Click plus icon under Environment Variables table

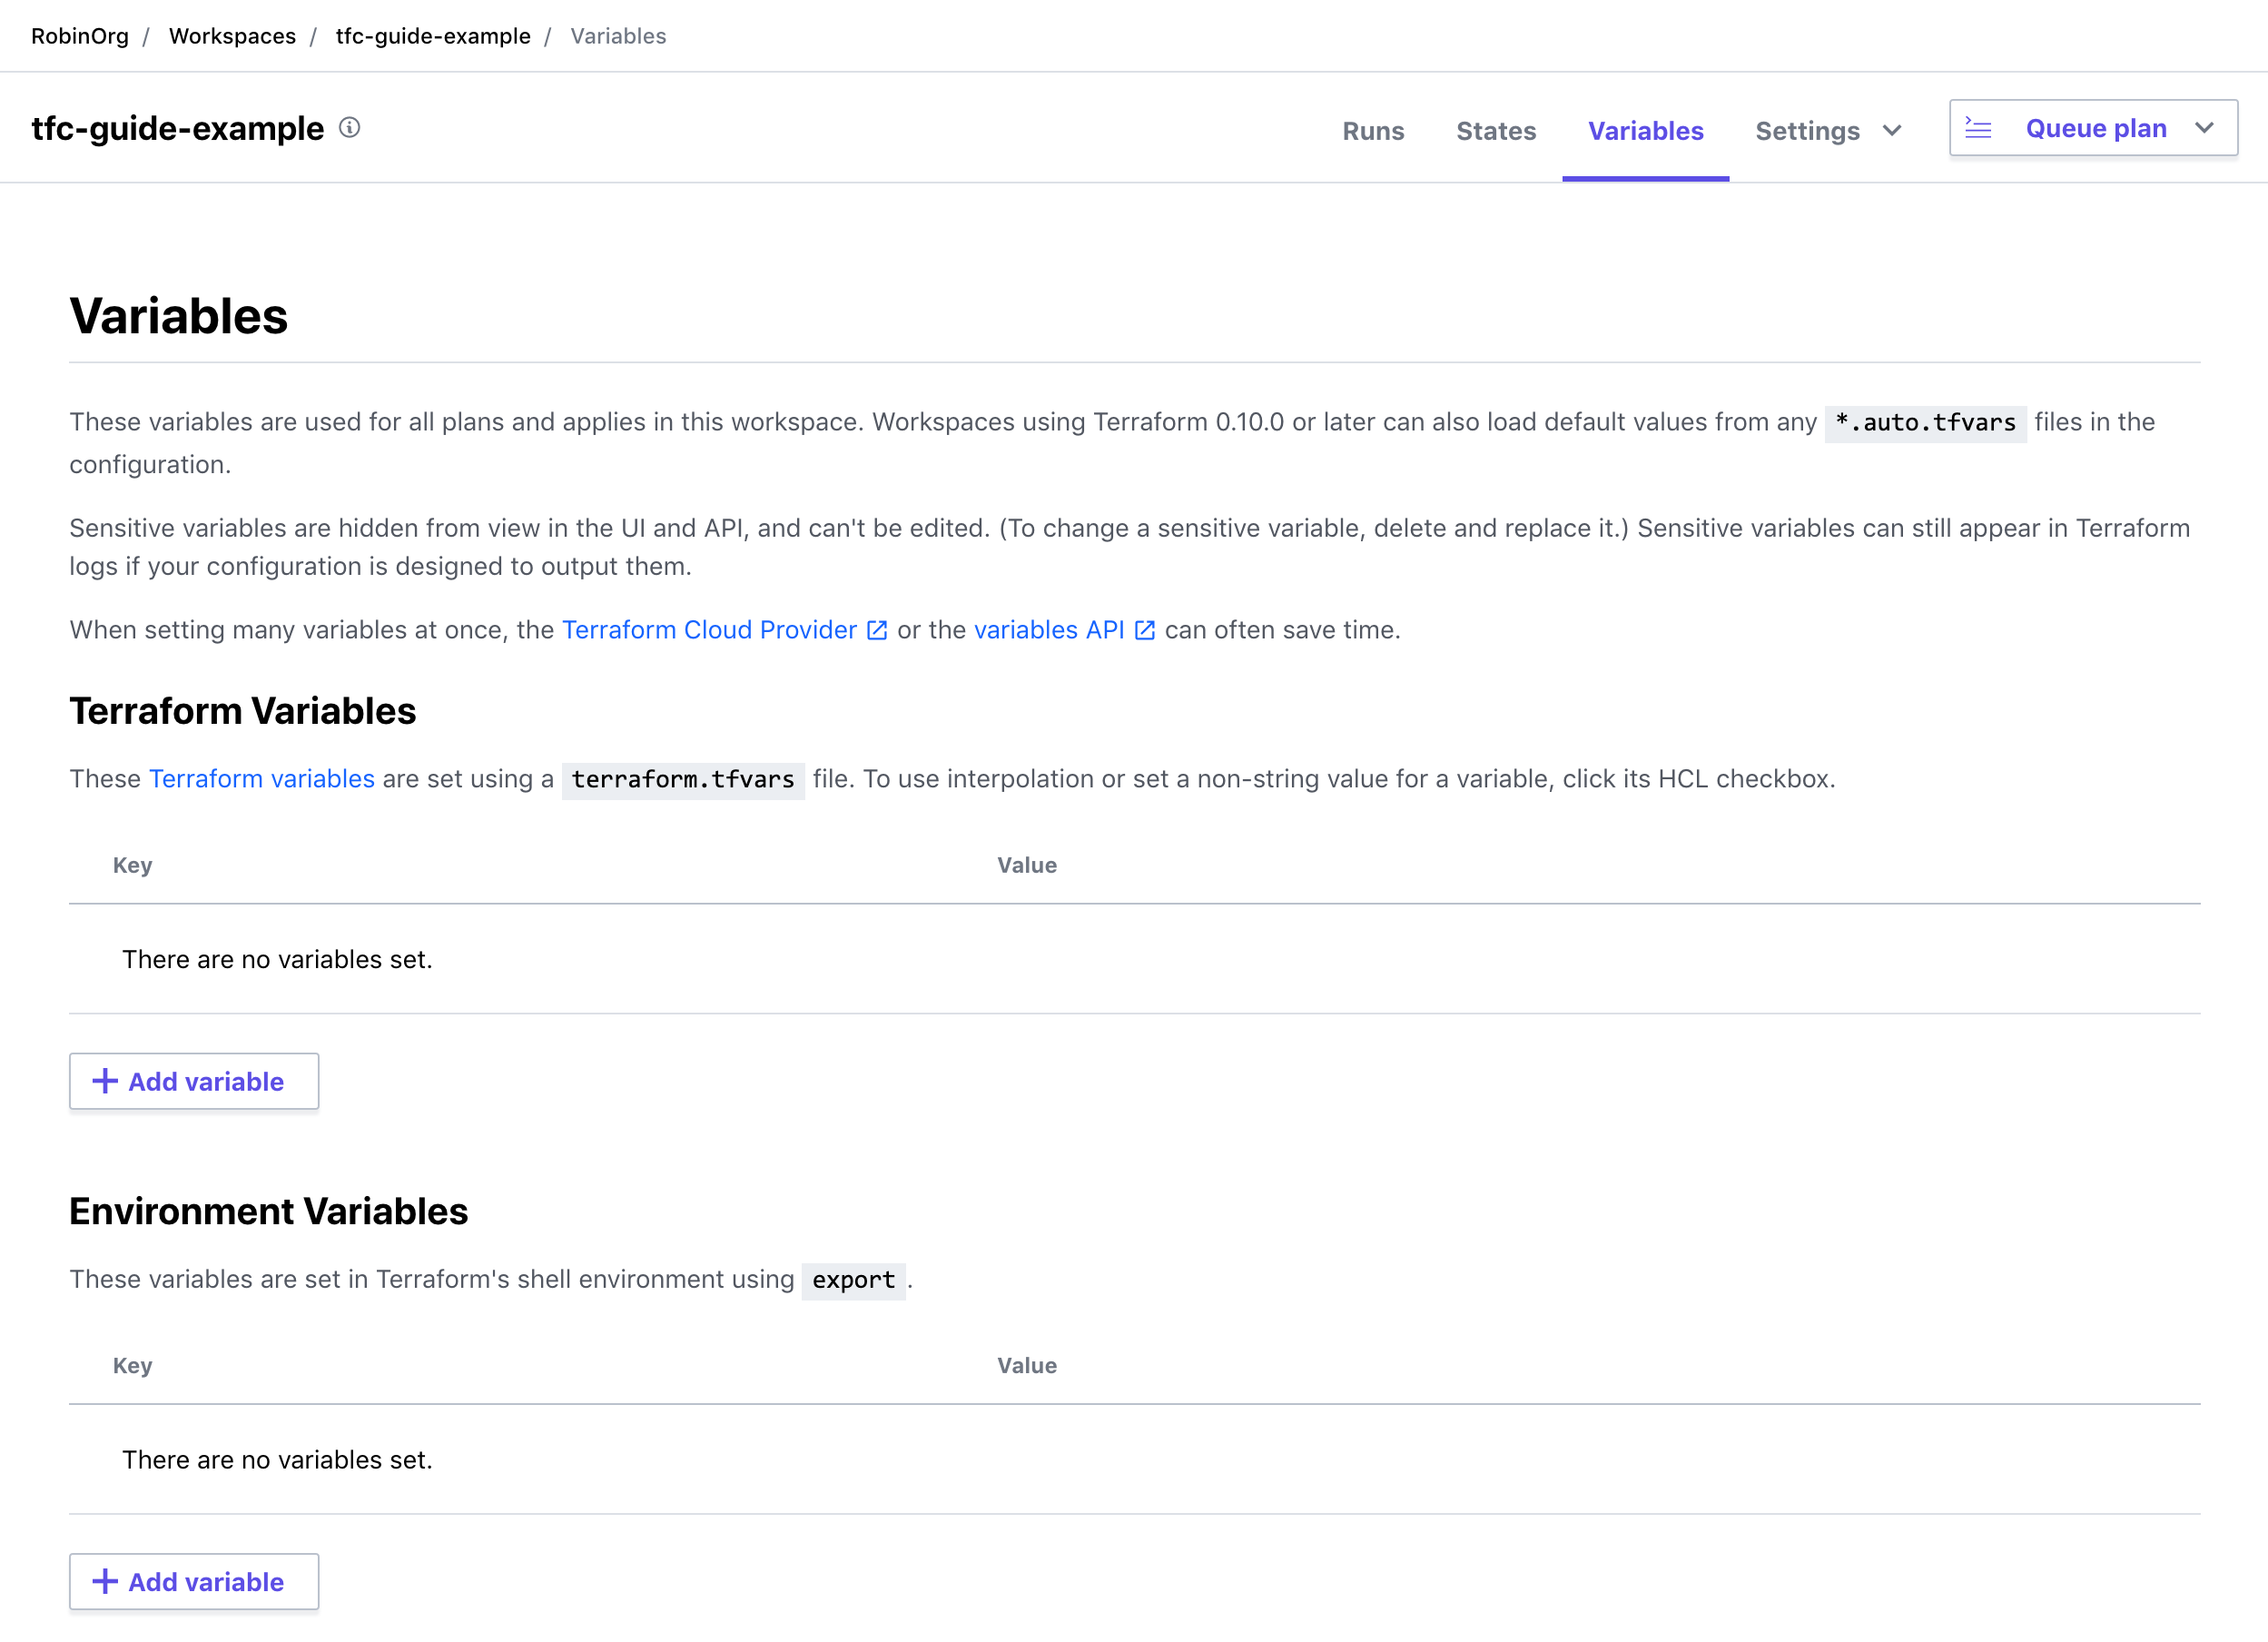tap(105, 1581)
